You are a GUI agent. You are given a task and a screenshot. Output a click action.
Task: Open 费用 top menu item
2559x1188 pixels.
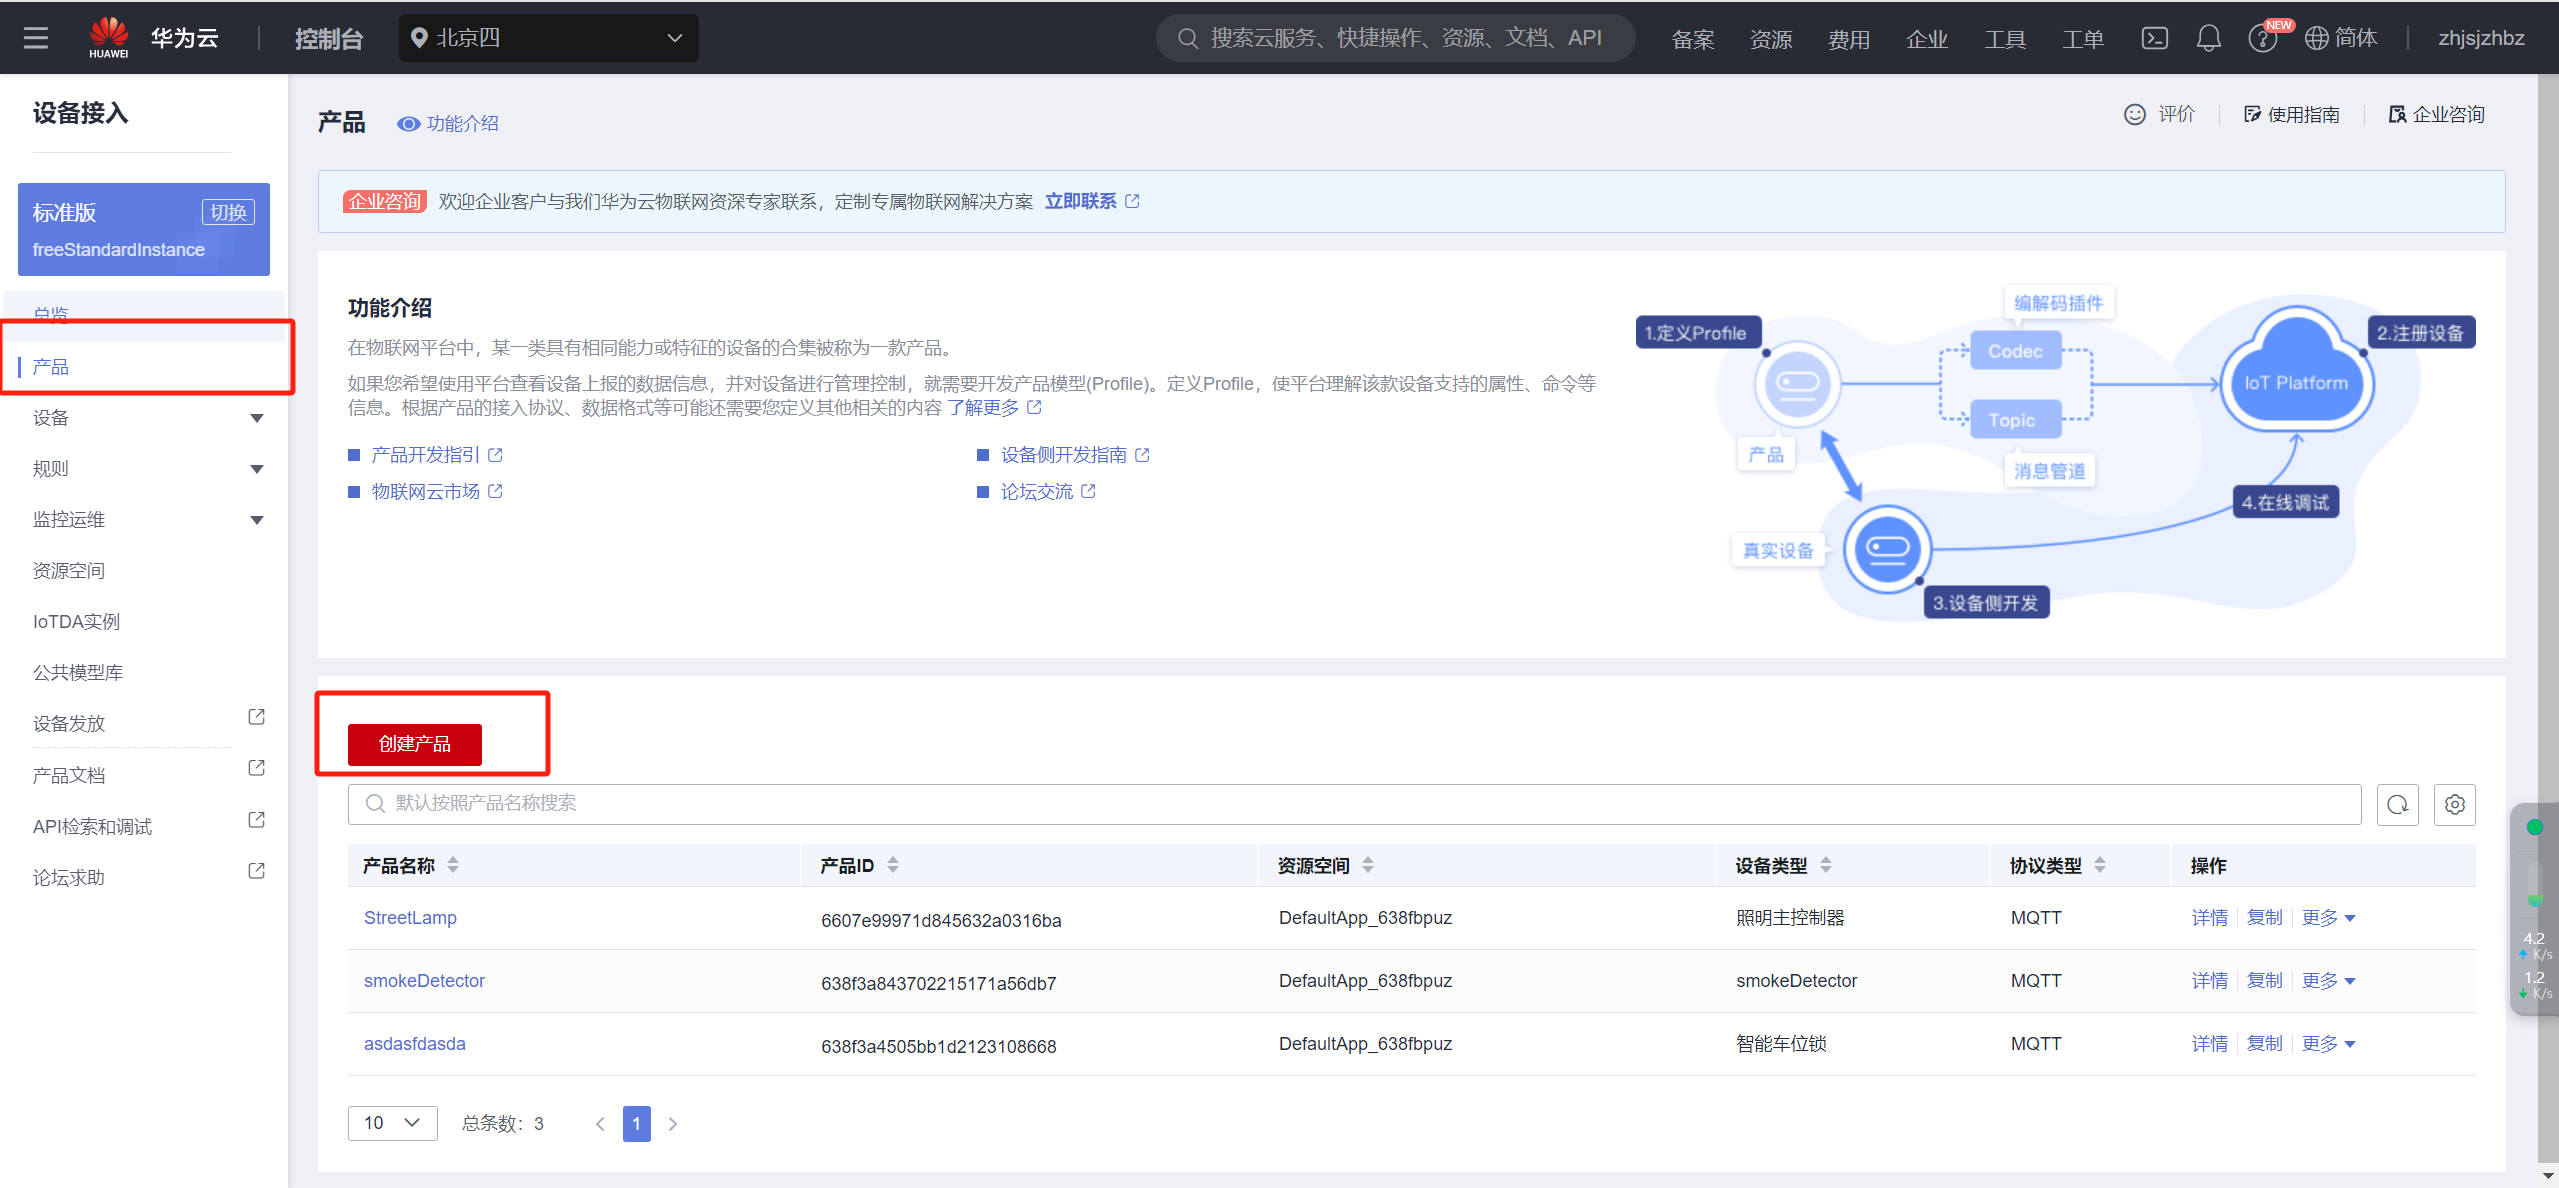click(1848, 39)
